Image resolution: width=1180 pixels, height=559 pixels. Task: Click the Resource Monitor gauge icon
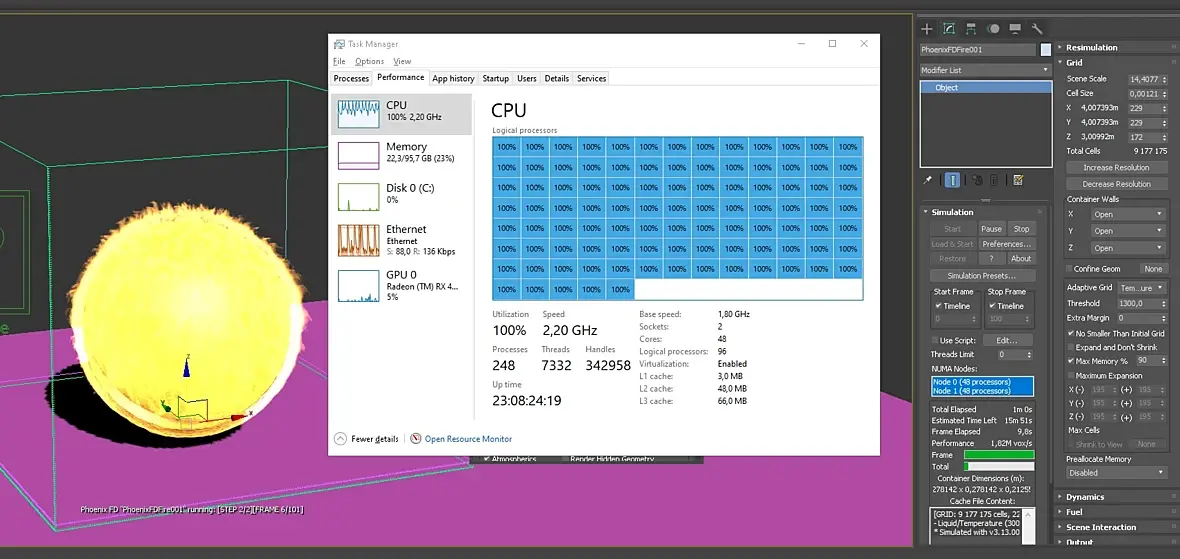coord(415,439)
